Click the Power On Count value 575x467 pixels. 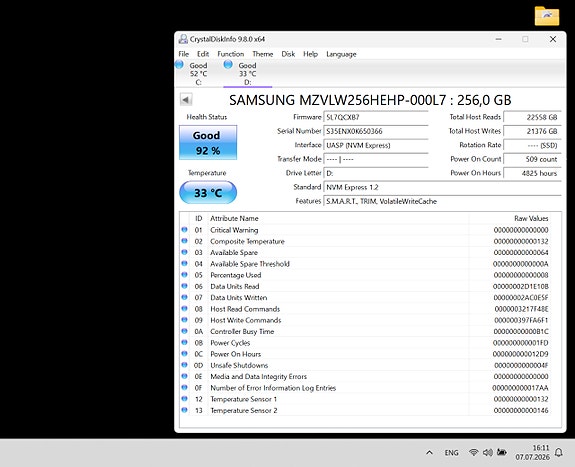click(532, 159)
